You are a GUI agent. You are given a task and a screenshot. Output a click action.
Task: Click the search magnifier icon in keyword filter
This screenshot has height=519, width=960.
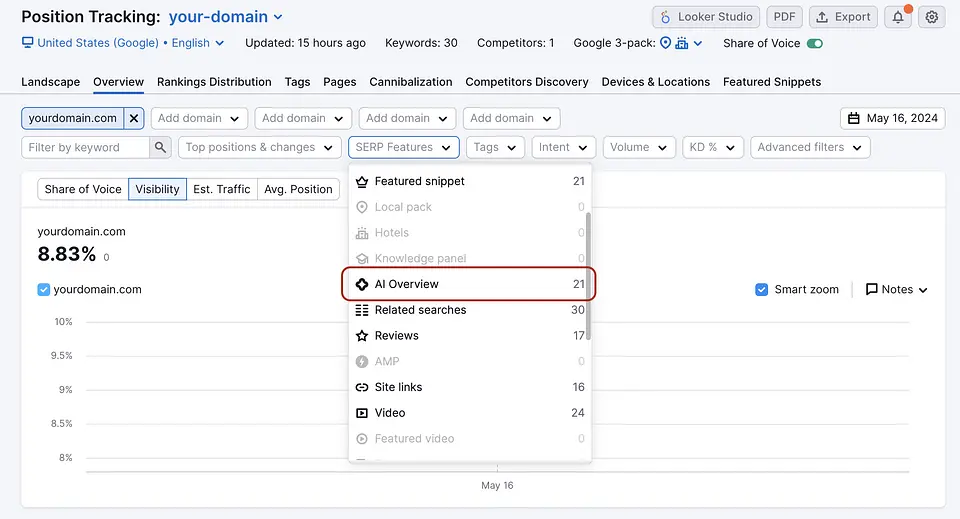160,147
